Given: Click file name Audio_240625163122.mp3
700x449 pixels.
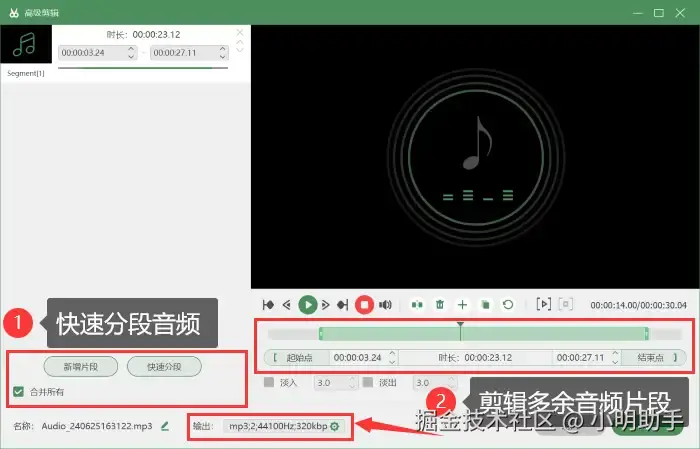Looking at the screenshot, I should pos(97,426).
